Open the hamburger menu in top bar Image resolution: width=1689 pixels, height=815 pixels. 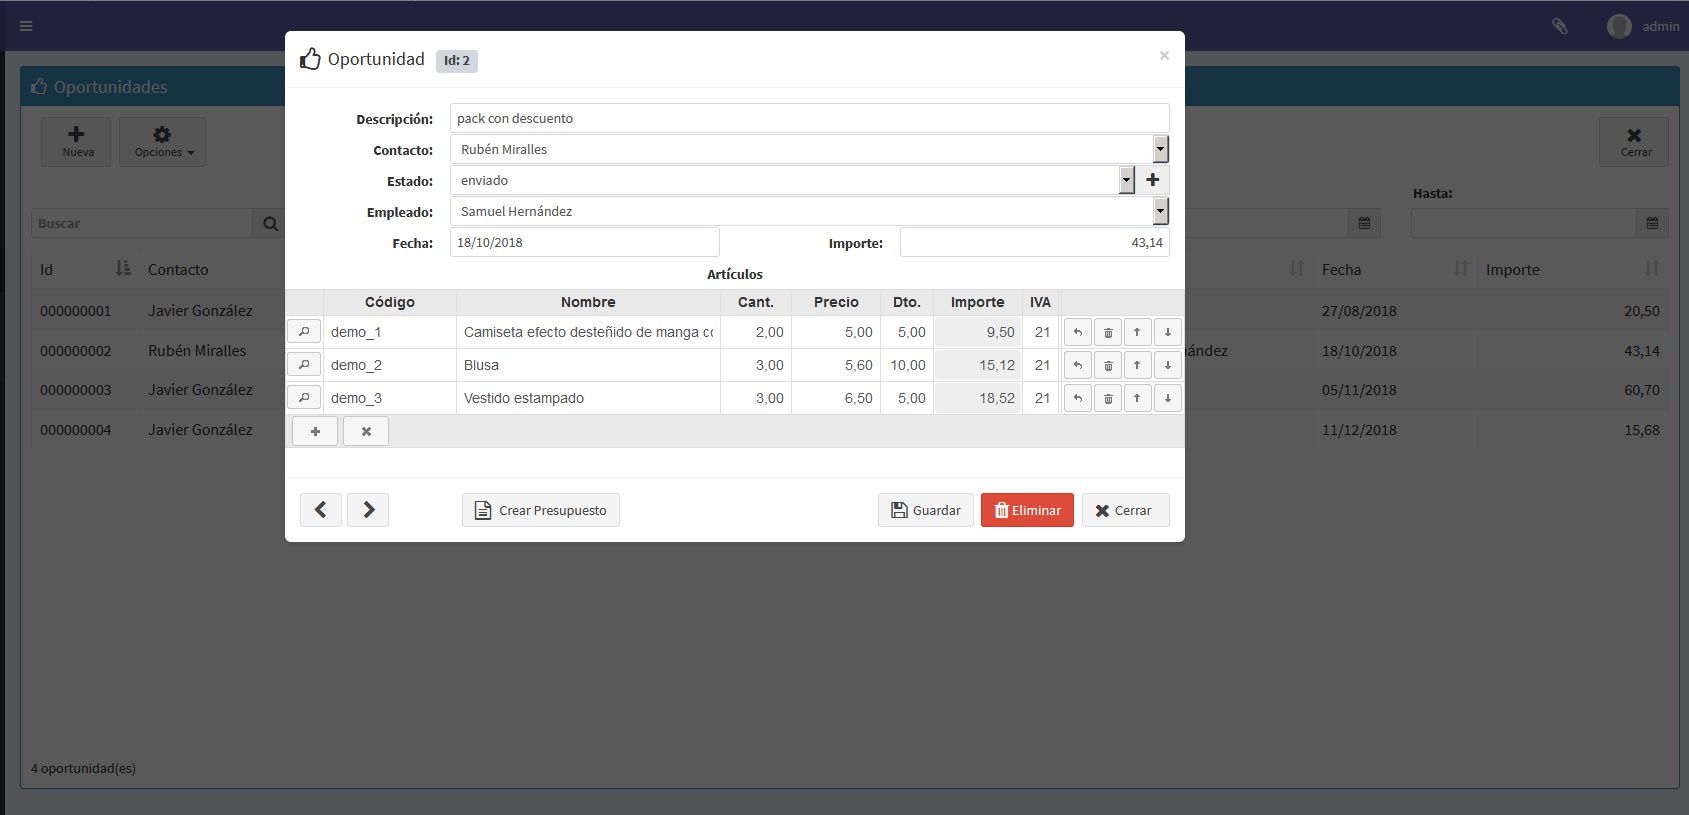click(26, 26)
